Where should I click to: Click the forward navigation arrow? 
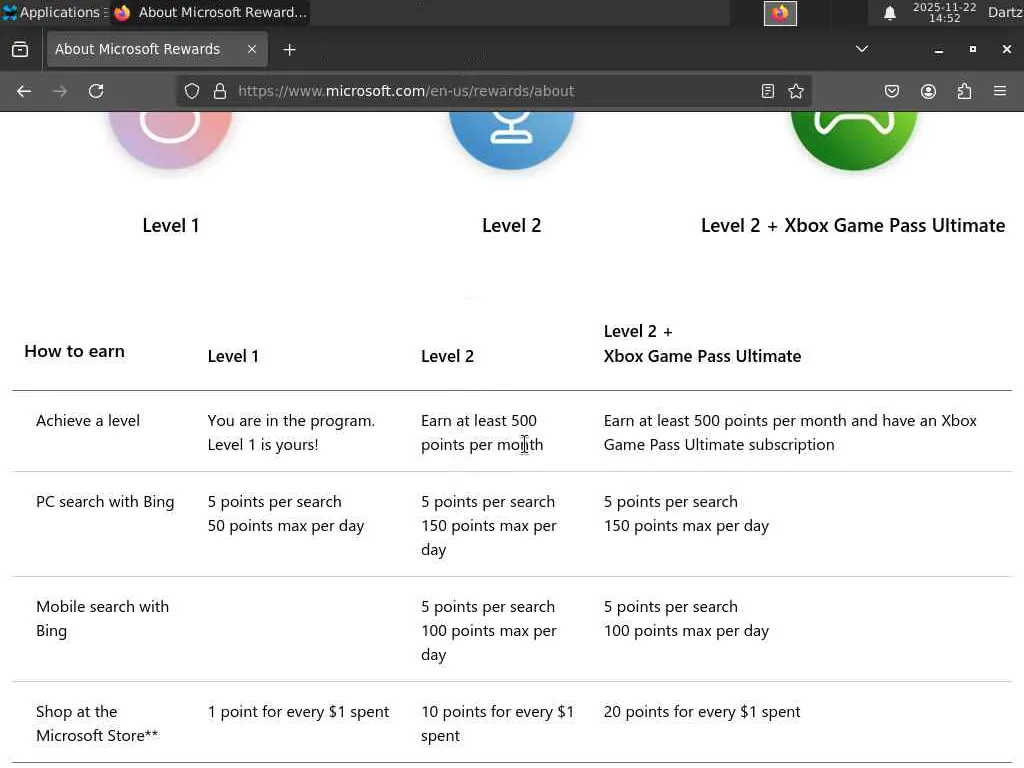click(60, 91)
